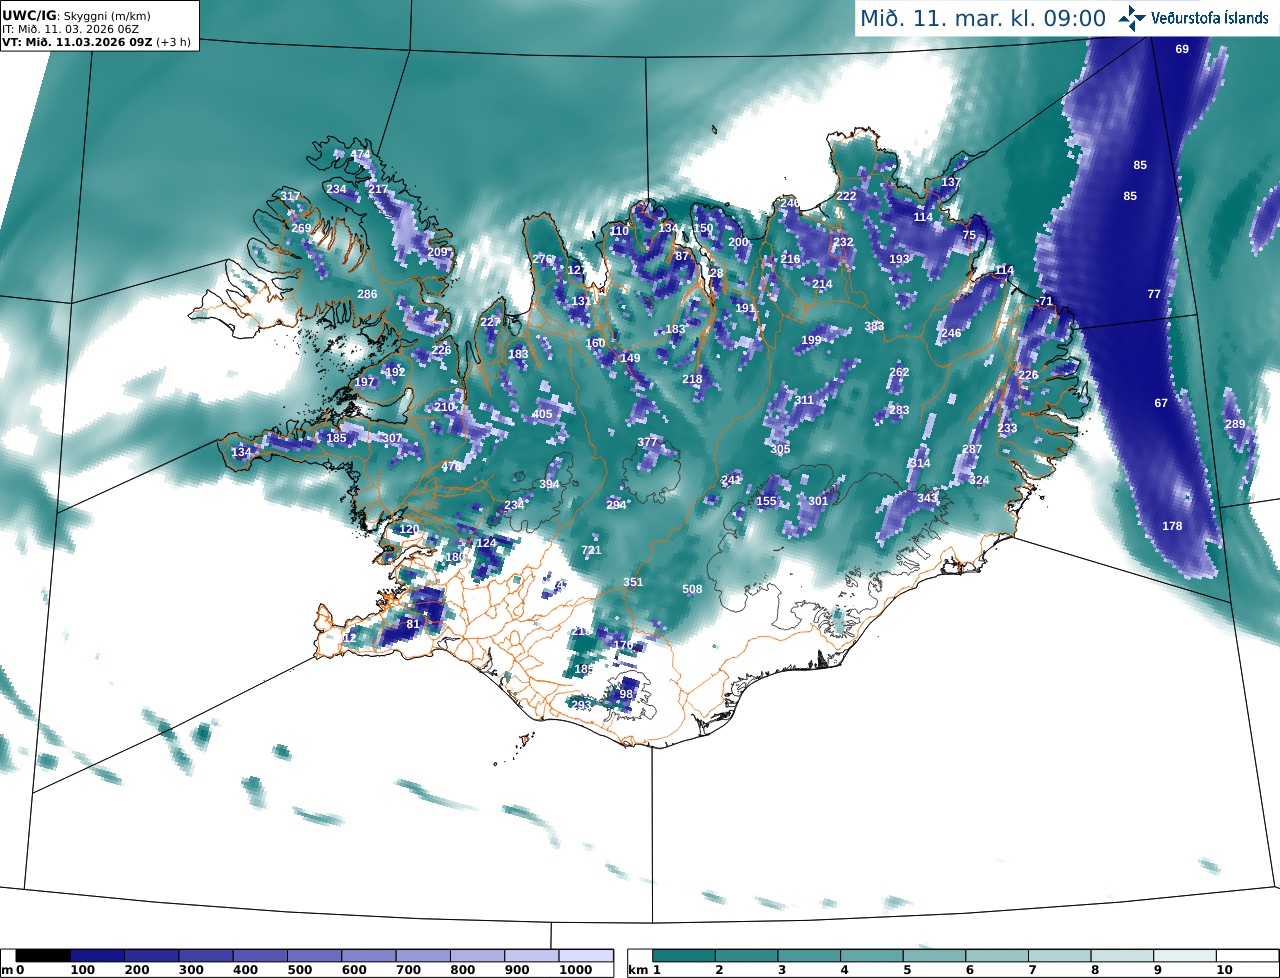This screenshot has width=1280, height=978.
Task: Click the map value 269 in the Westfjords
Action: (301, 228)
